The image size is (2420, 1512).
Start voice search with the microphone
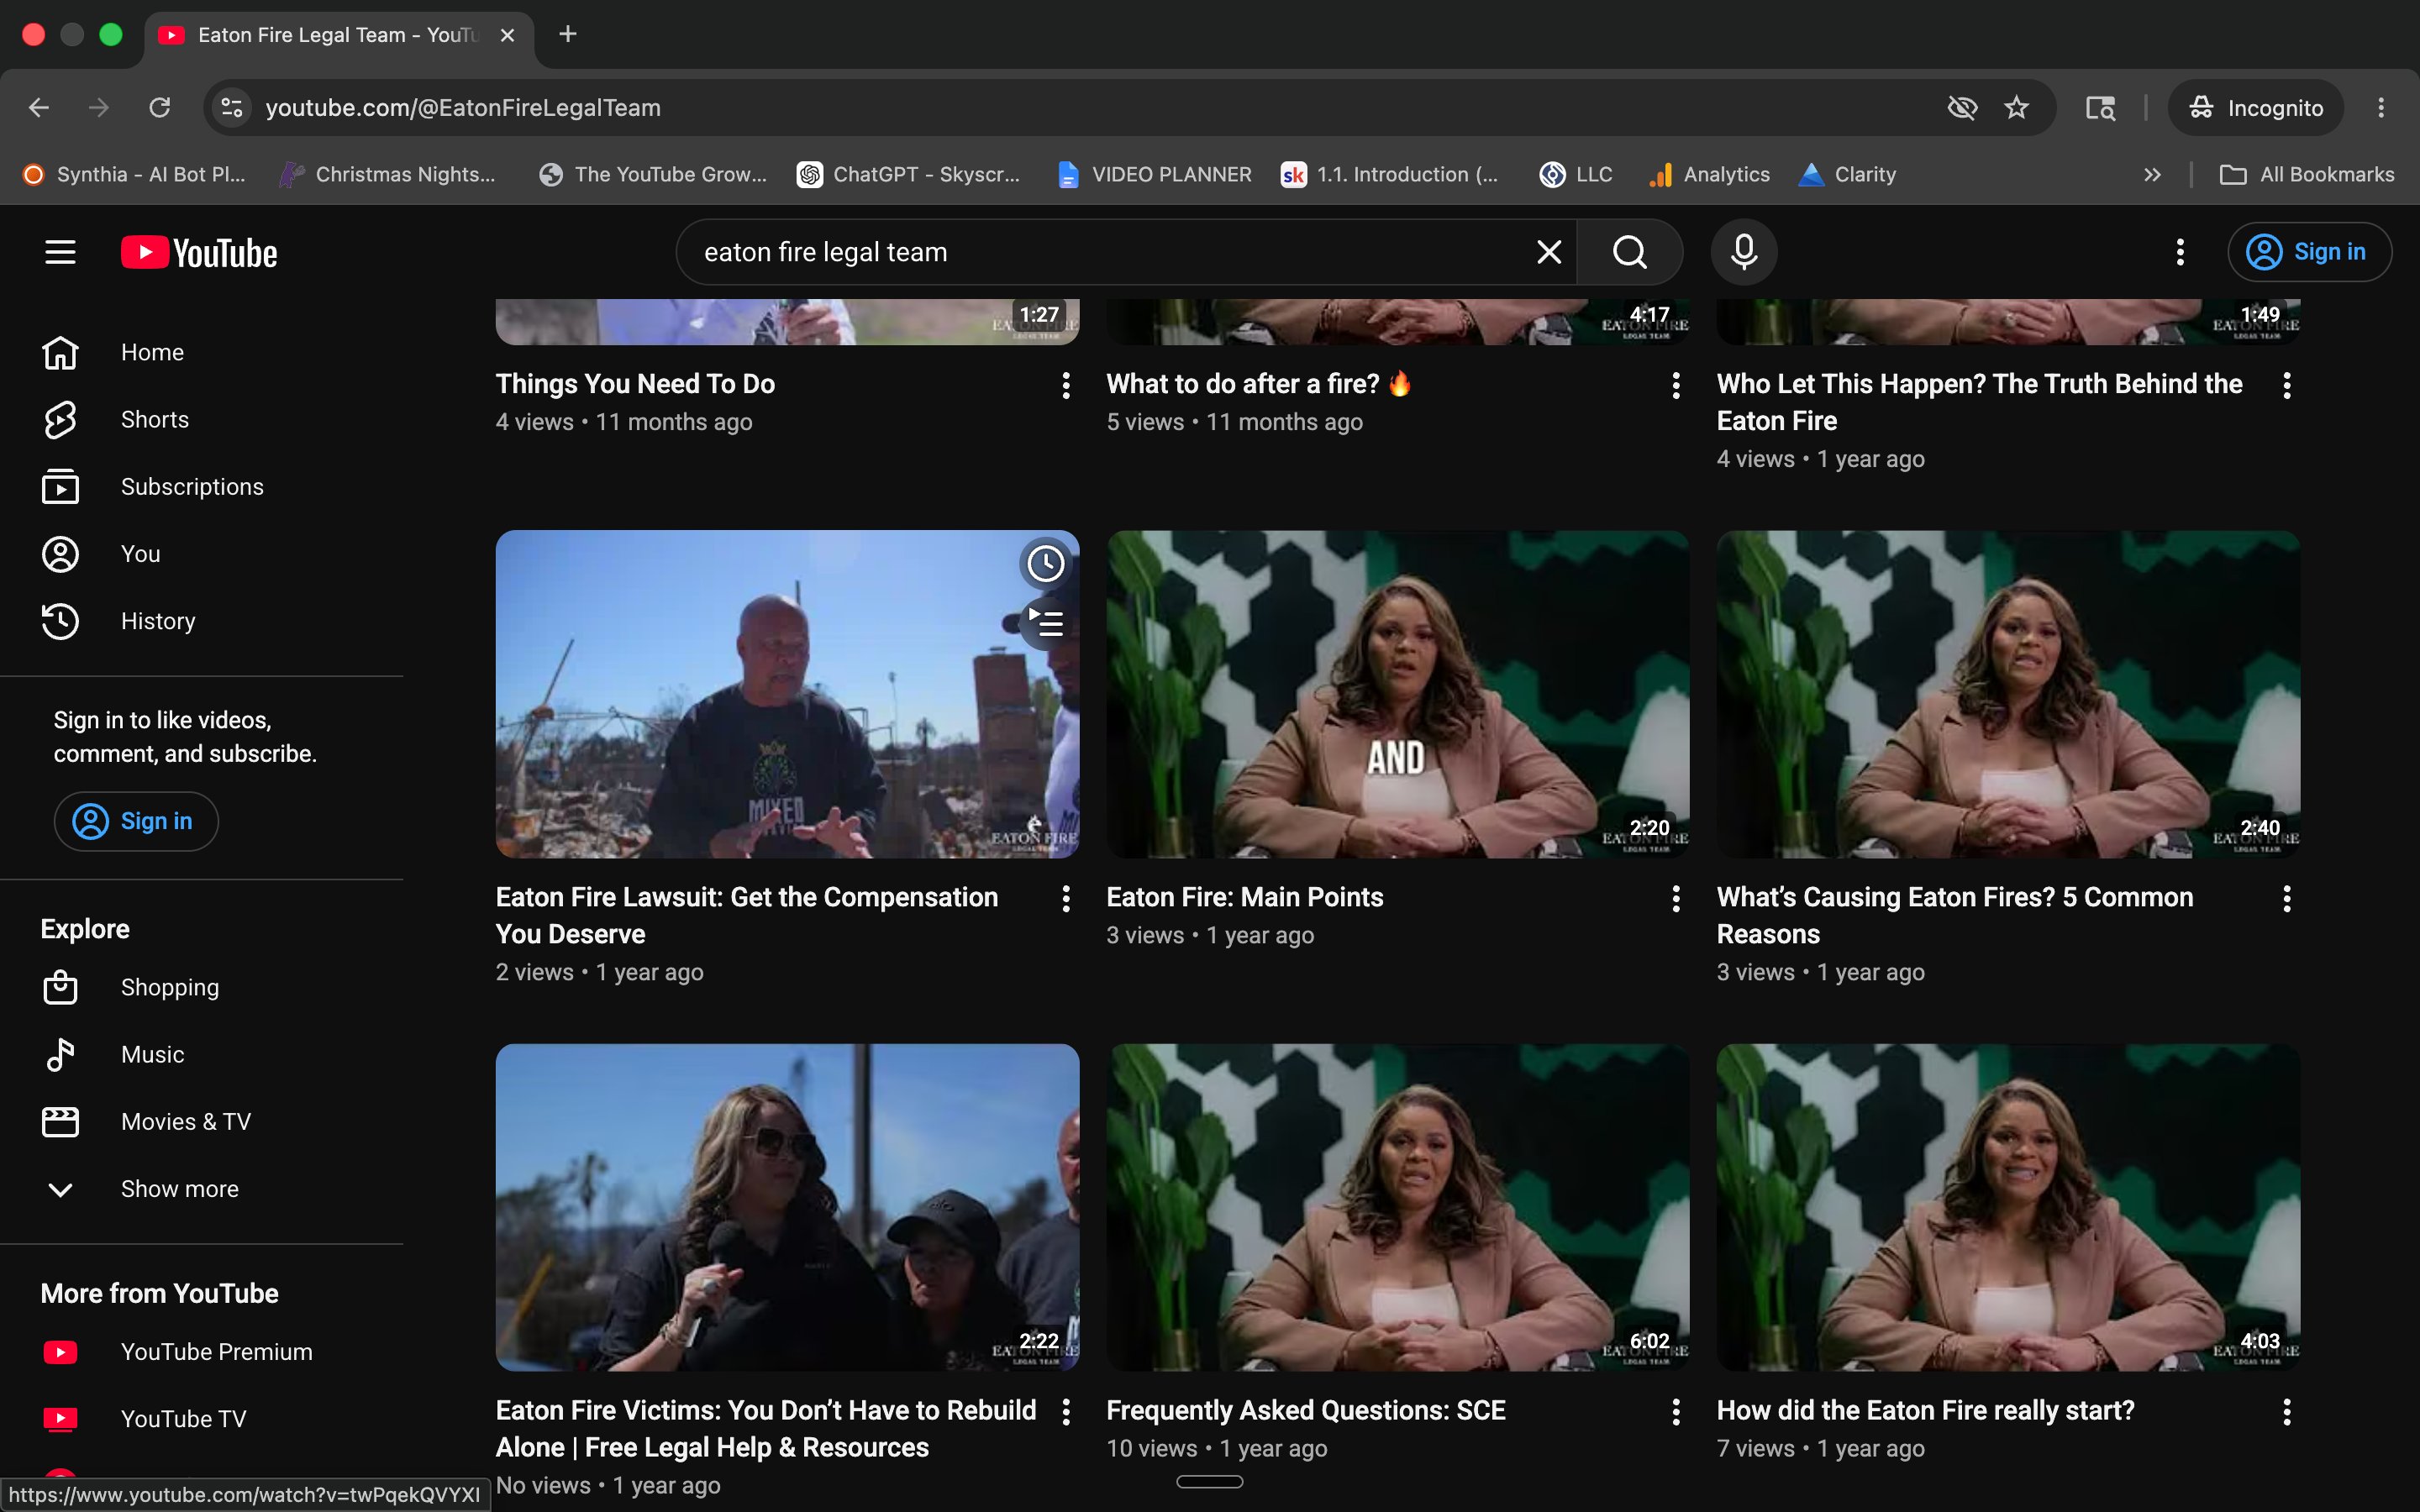click(x=1743, y=252)
